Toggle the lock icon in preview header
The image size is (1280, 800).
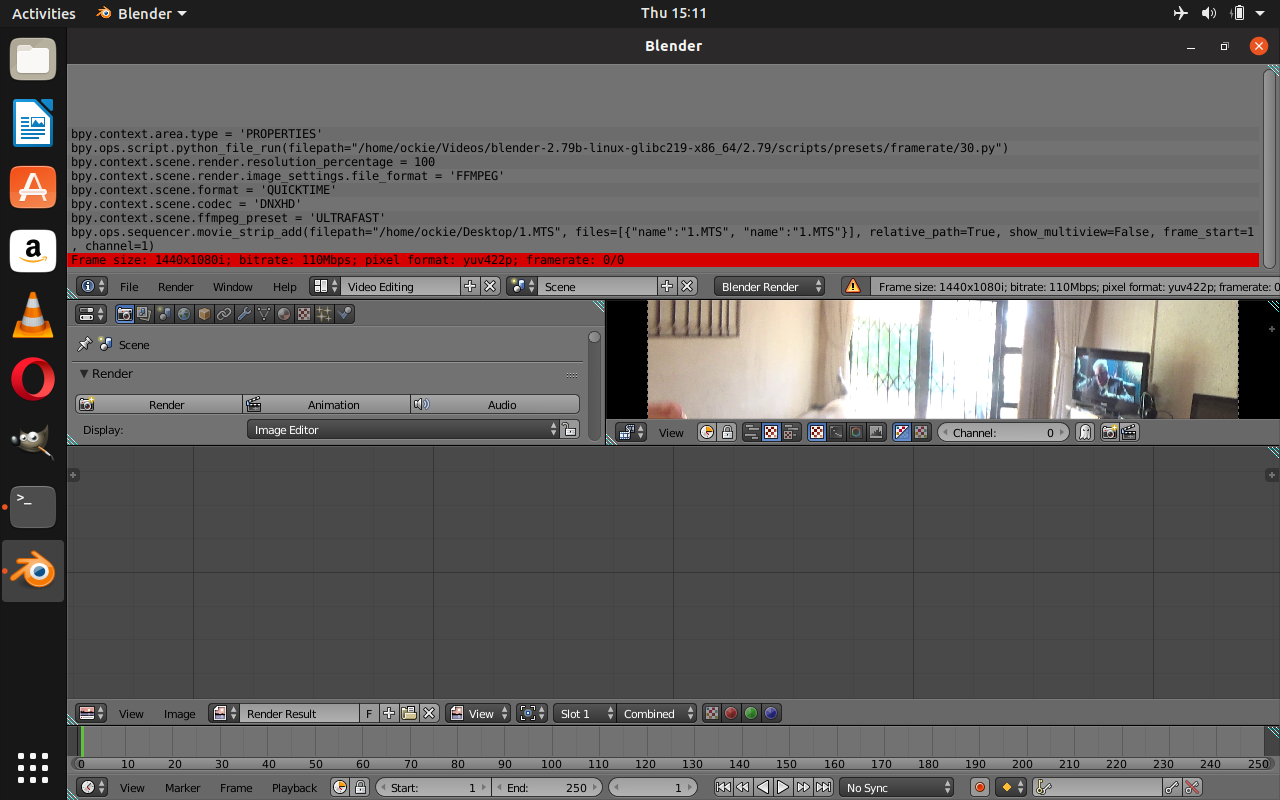[x=727, y=433]
